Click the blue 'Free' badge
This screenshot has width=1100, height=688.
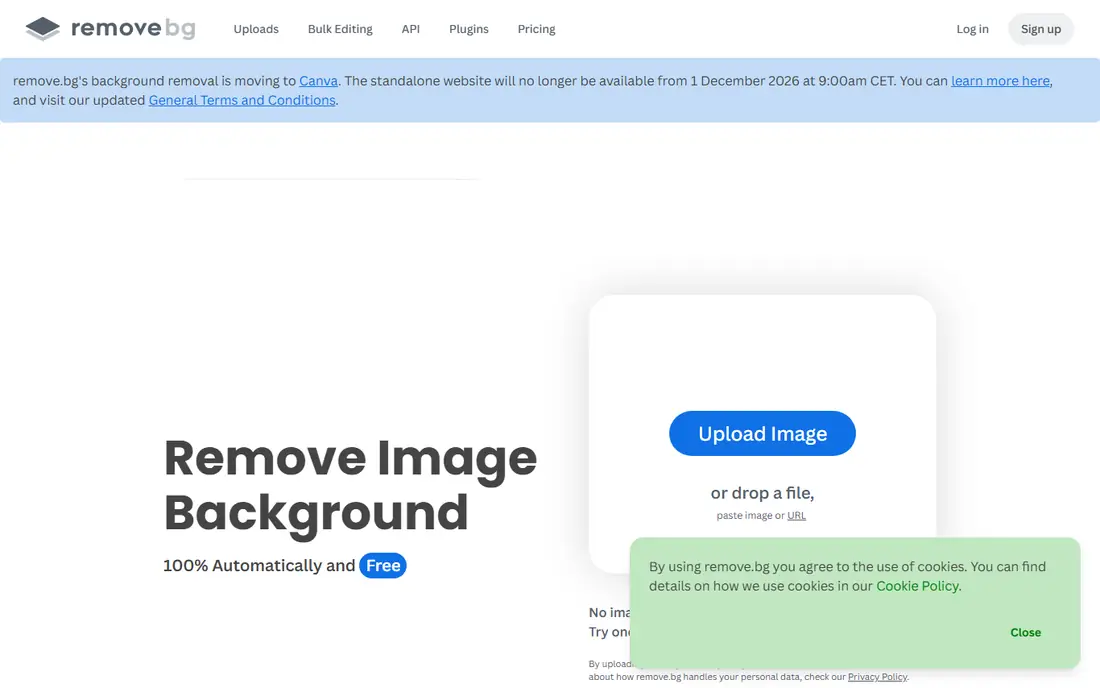pos(383,565)
